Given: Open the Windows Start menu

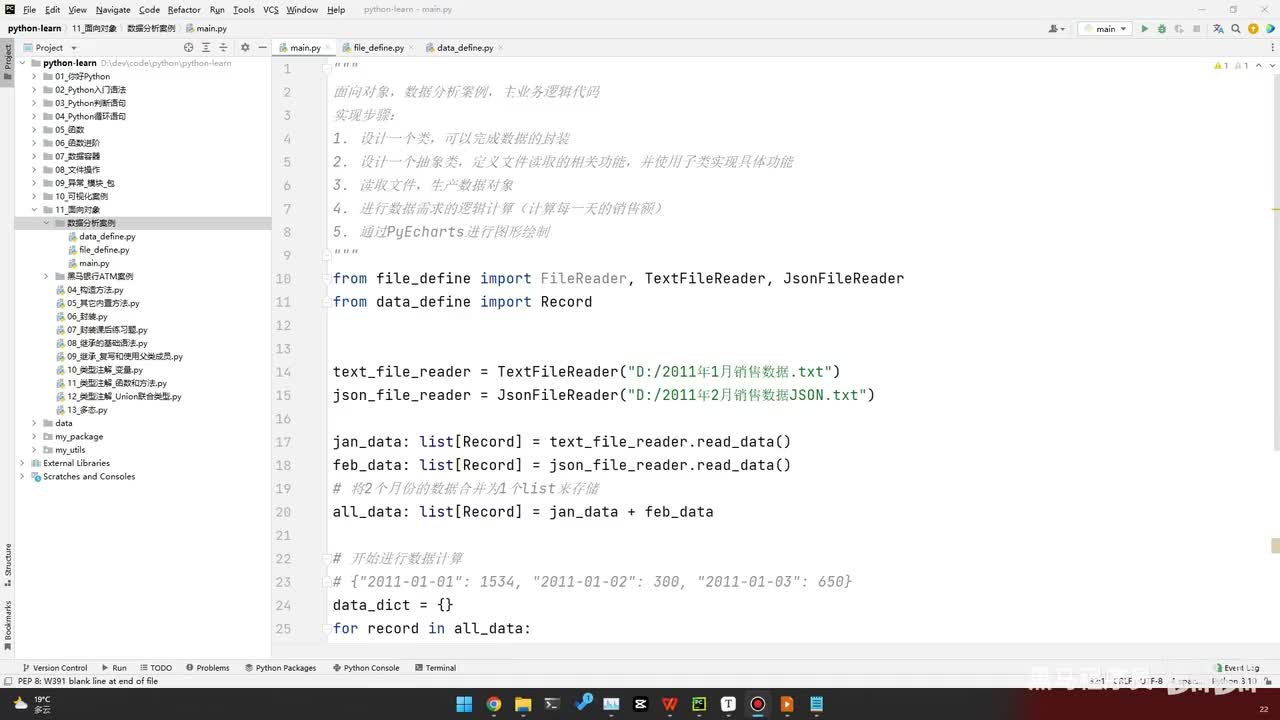Looking at the screenshot, I should (464, 704).
